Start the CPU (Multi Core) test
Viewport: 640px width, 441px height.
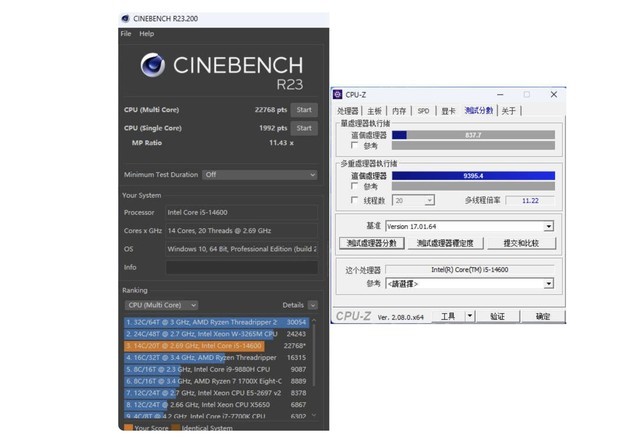pyautogui.click(x=304, y=110)
